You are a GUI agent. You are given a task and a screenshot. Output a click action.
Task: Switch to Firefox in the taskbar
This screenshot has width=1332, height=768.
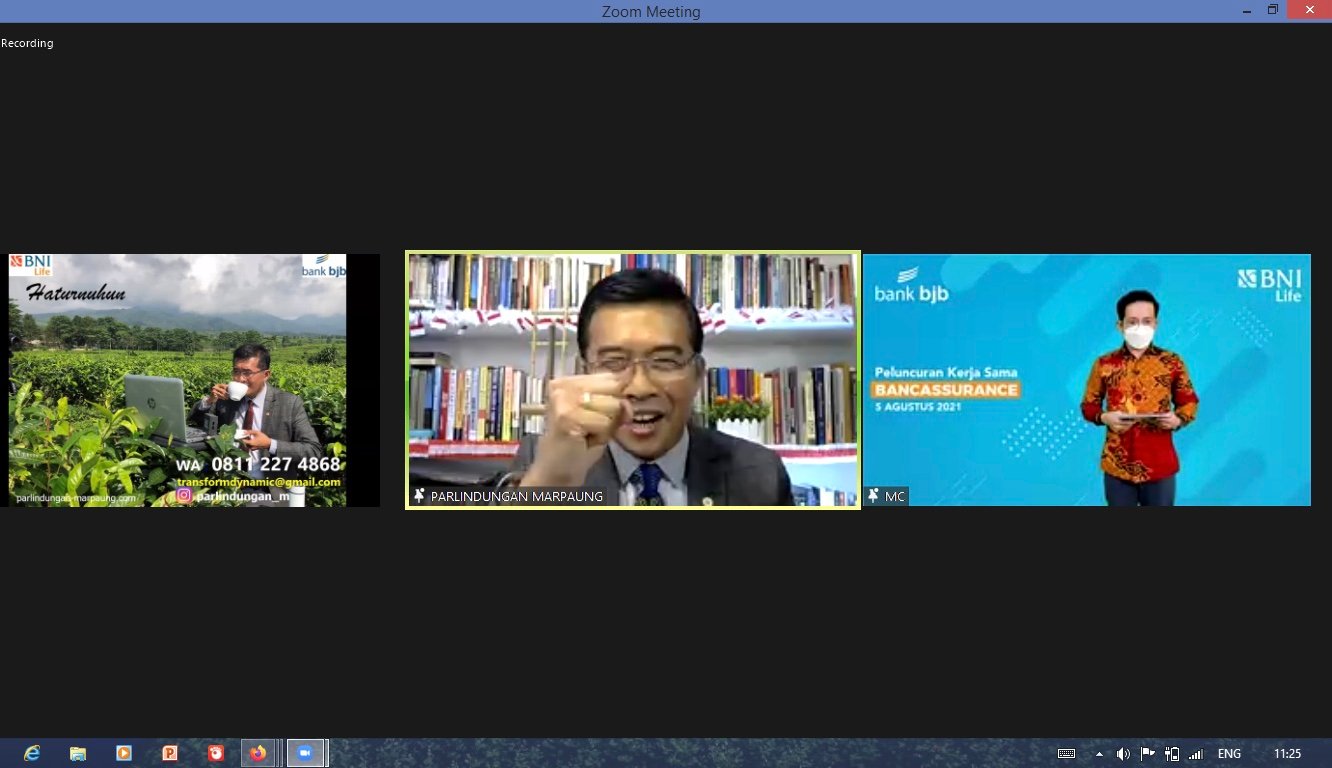click(x=259, y=753)
